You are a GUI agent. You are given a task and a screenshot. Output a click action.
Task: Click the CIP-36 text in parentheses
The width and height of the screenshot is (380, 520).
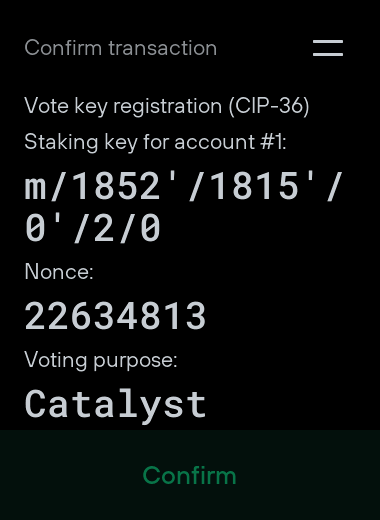click(x=269, y=107)
